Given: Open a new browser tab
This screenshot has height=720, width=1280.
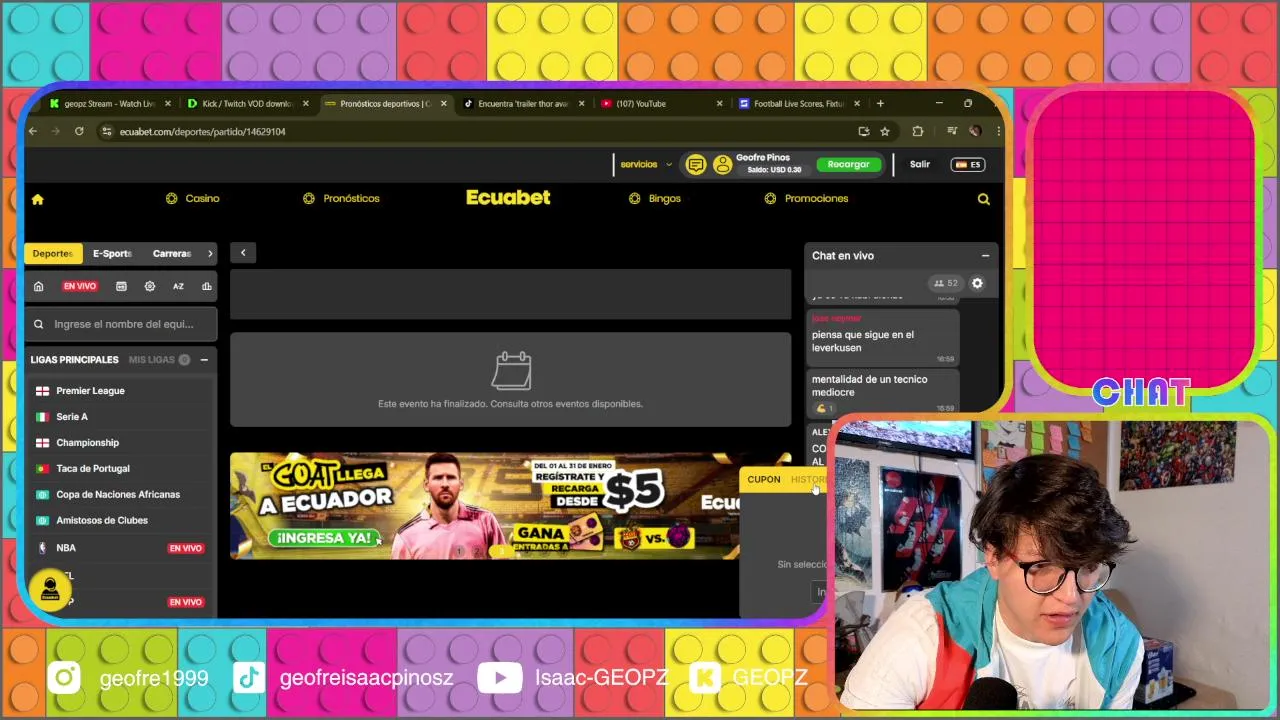Looking at the screenshot, I should pyautogui.click(x=880, y=103).
